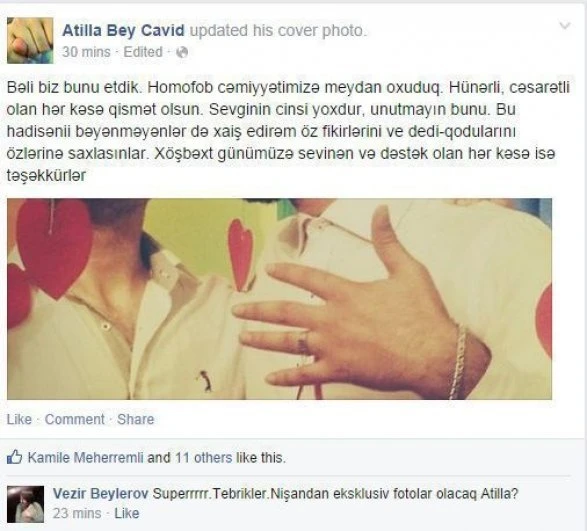Click the 30 mins timestamp
The width and height of the screenshot is (587, 531).
[x=86, y=52]
